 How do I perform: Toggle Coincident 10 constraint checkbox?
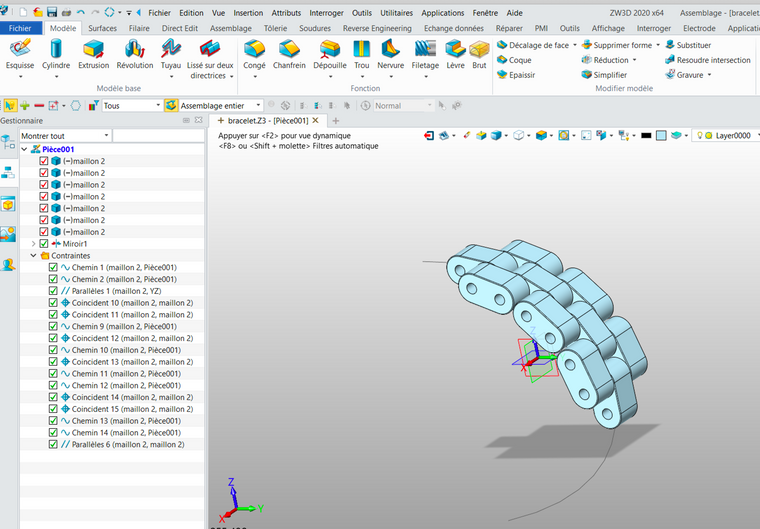pyautogui.click(x=53, y=303)
